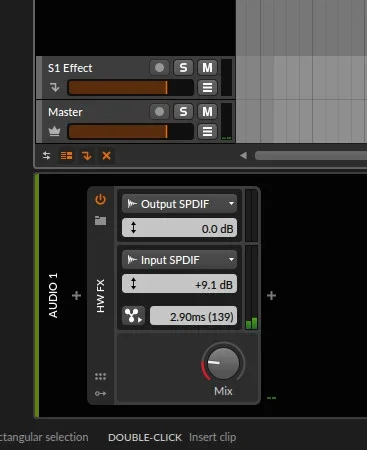Click S1 Effect track type arrow icon
The height and width of the screenshot is (450, 367).
(55, 87)
